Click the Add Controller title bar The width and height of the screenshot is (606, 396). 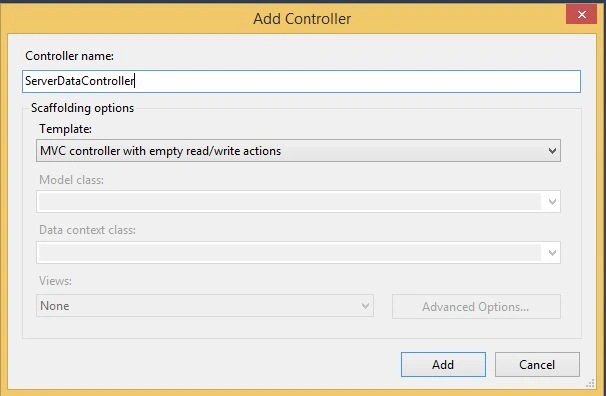click(x=302, y=19)
